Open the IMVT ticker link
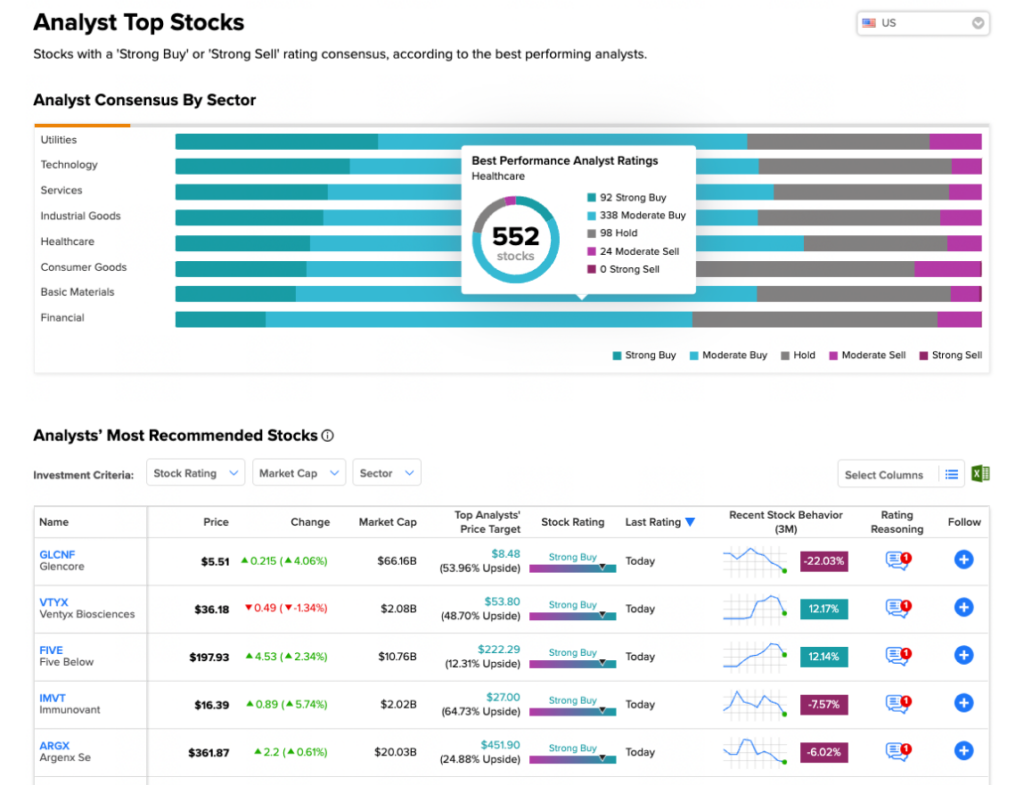This screenshot has width=1024, height=785. coord(52,697)
